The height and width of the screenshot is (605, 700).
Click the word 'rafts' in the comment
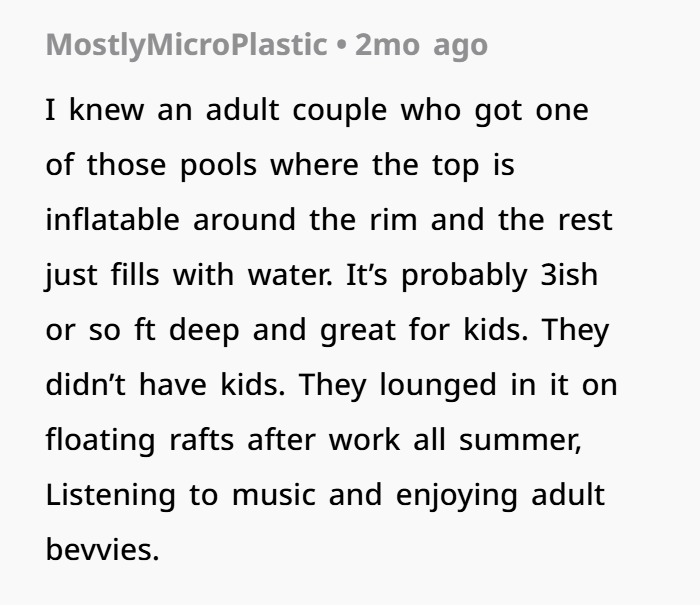201,439
